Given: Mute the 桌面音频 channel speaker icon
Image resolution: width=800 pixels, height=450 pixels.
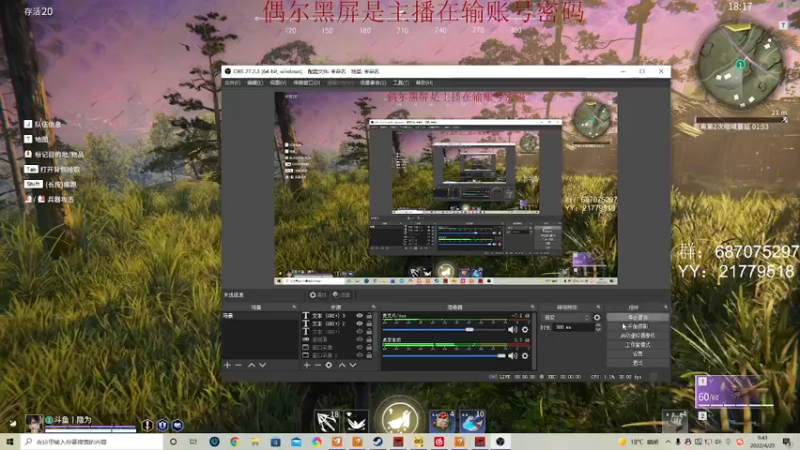Looking at the screenshot, I should 512,356.
